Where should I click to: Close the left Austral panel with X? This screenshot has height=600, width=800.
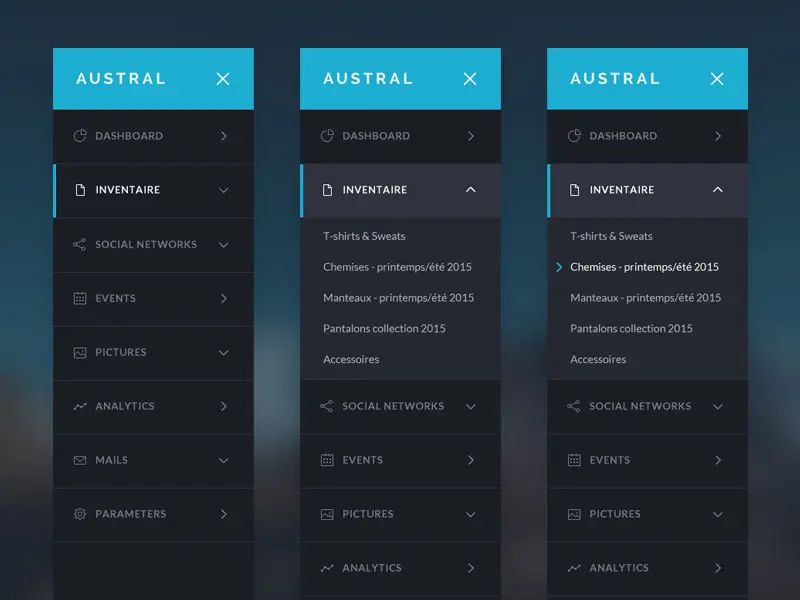point(223,79)
